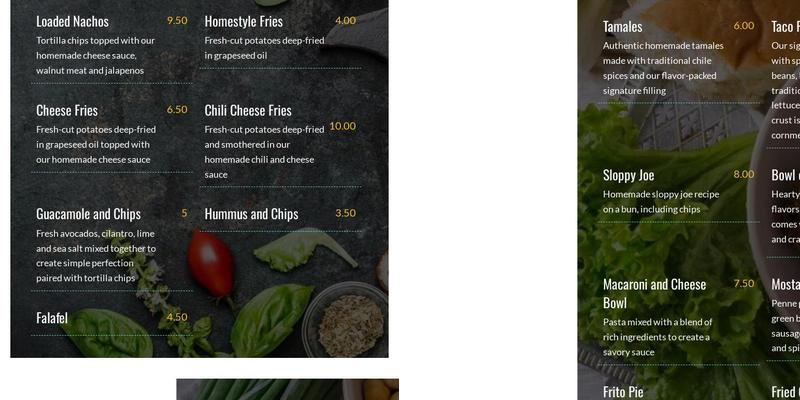Select the Homestyle Fries heading
Image resolution: width=800 pixels, height=400 pixels.
click(243, 21)
